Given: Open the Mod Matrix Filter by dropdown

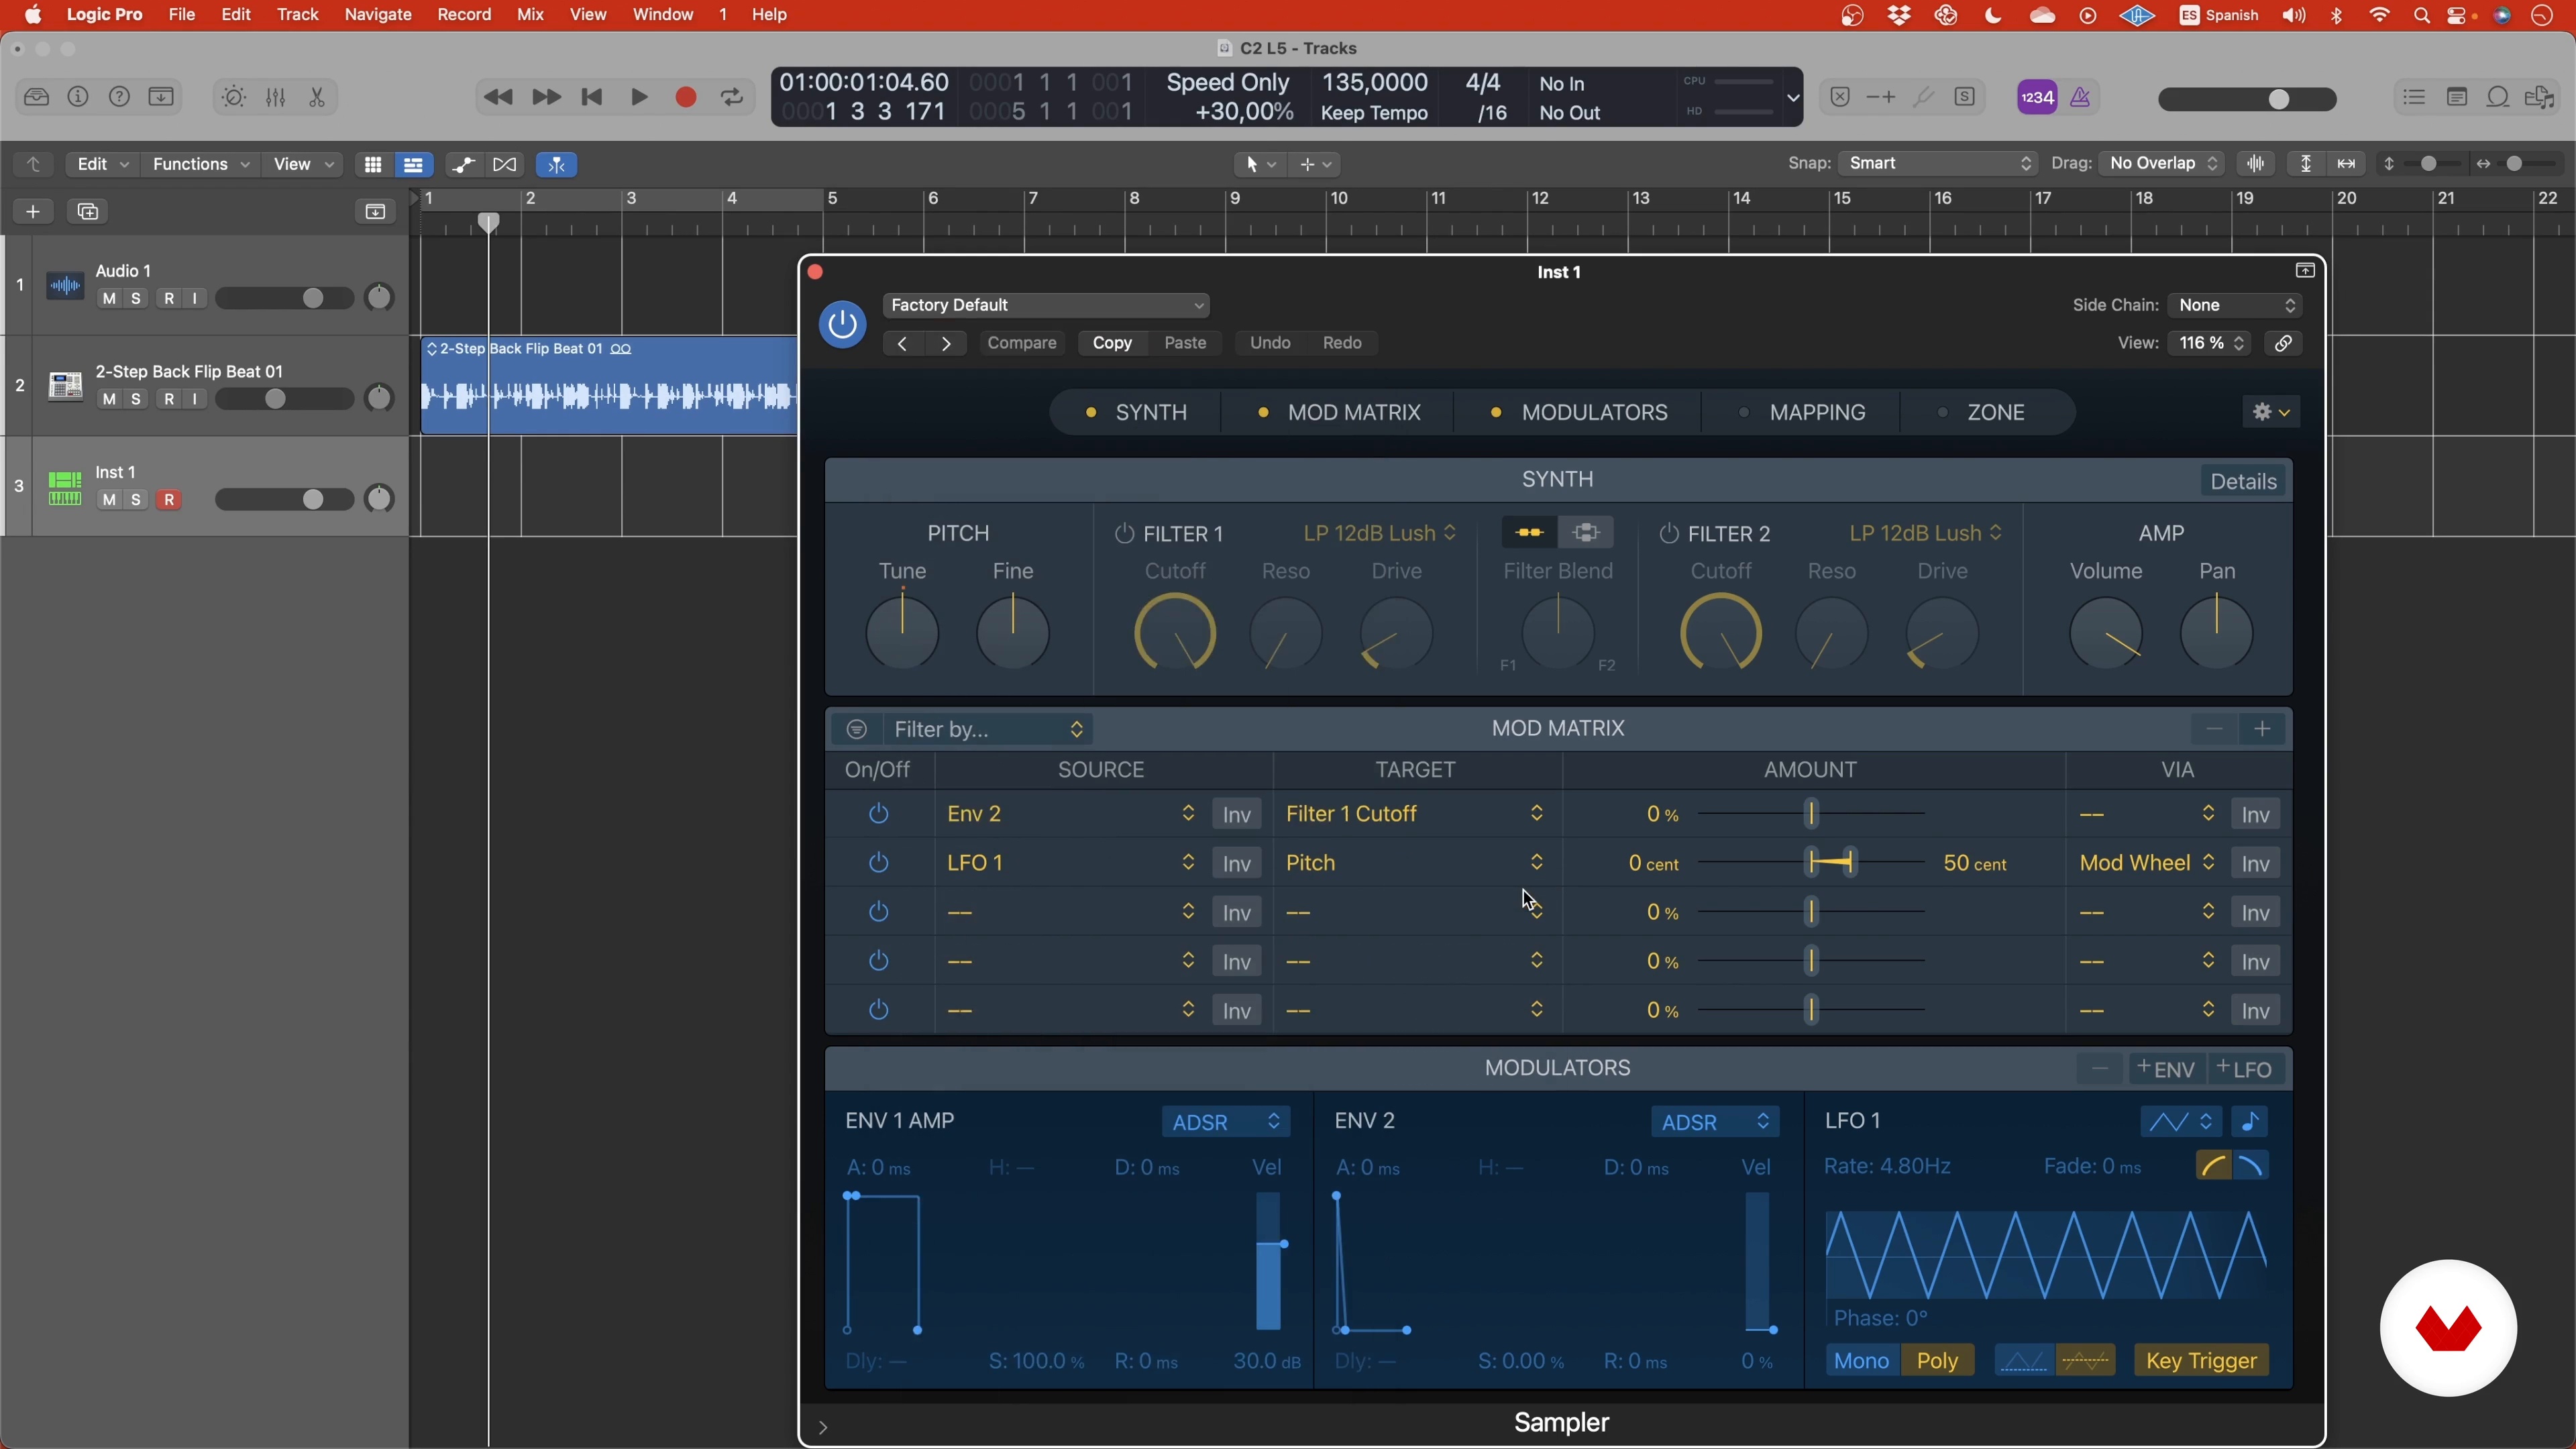Looking at the screenshot, I should click(x=988, y=729).
